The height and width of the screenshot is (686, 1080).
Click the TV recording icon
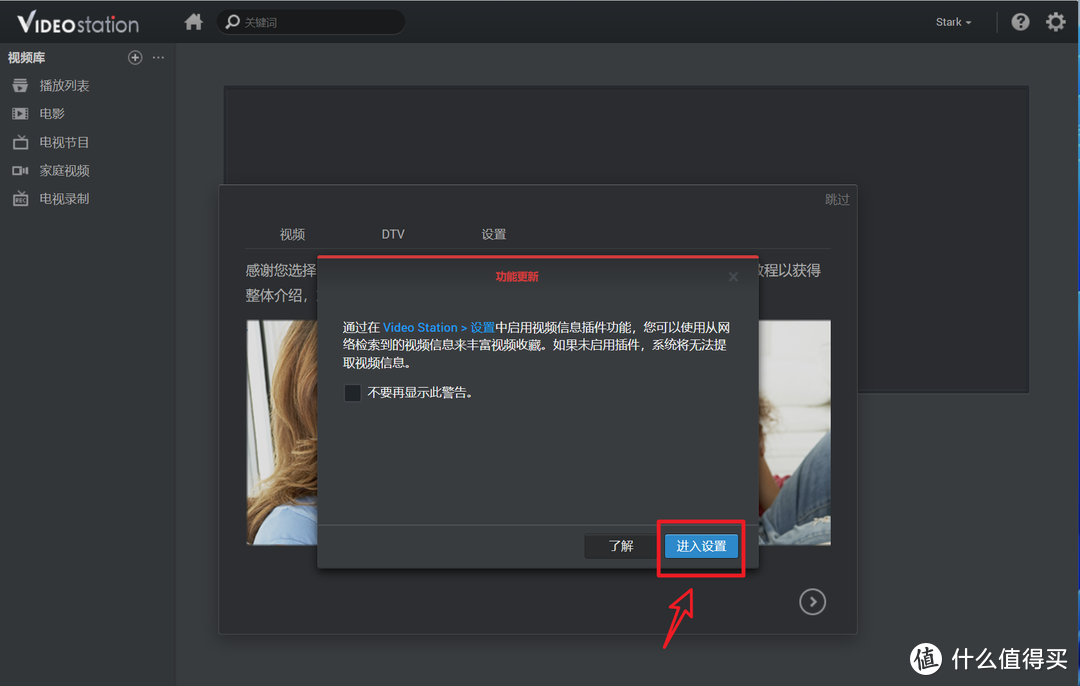point(21,199)
